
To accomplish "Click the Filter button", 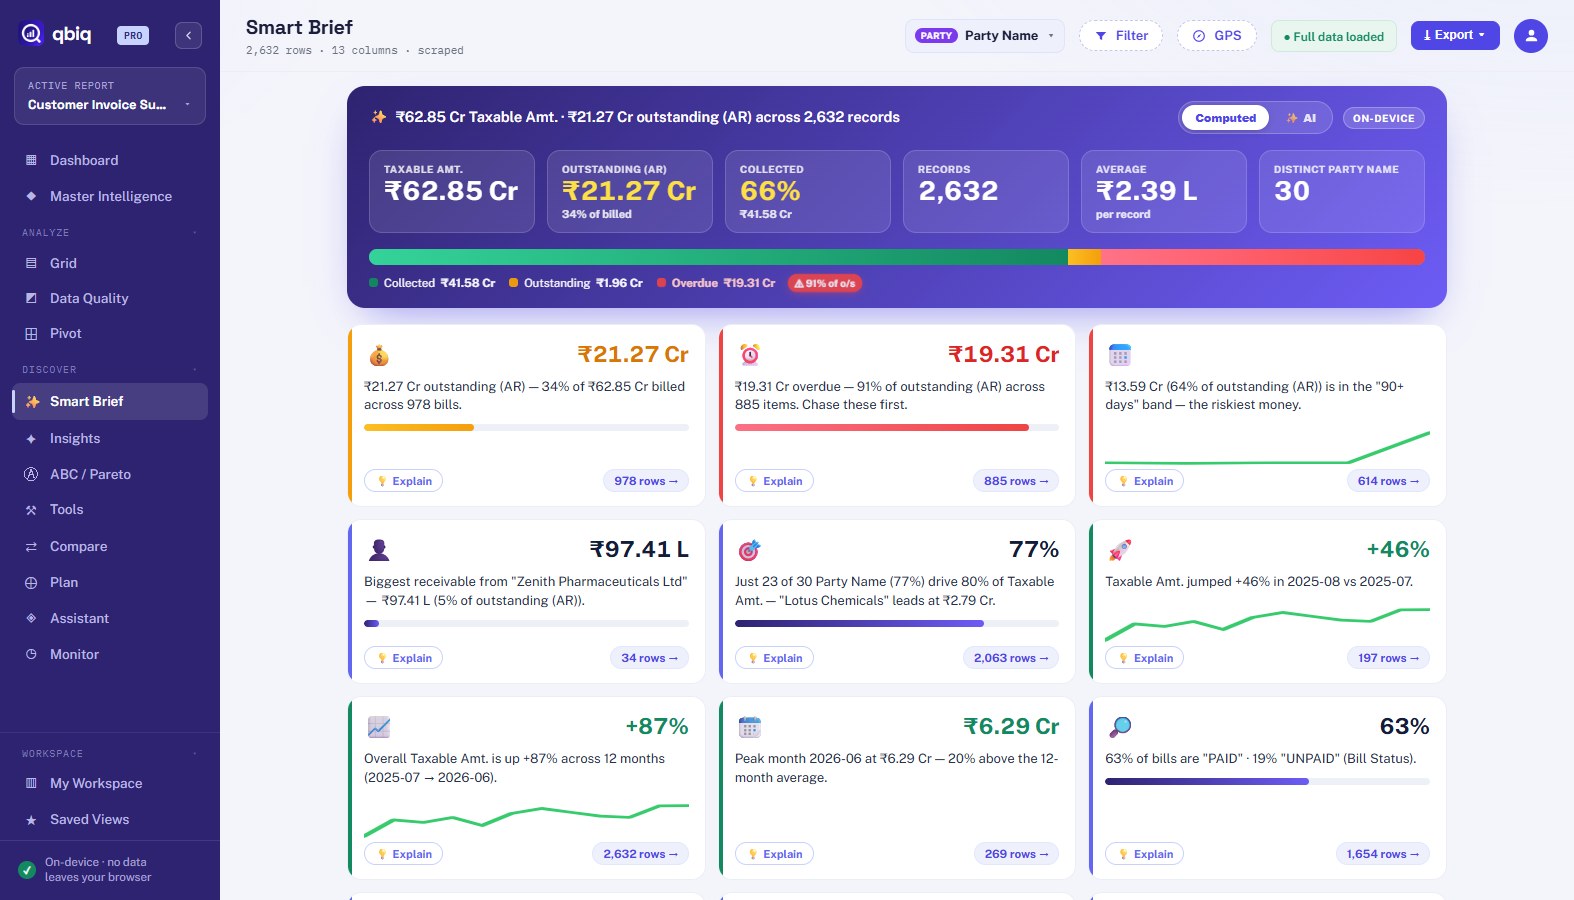I will pos(1121,36).
